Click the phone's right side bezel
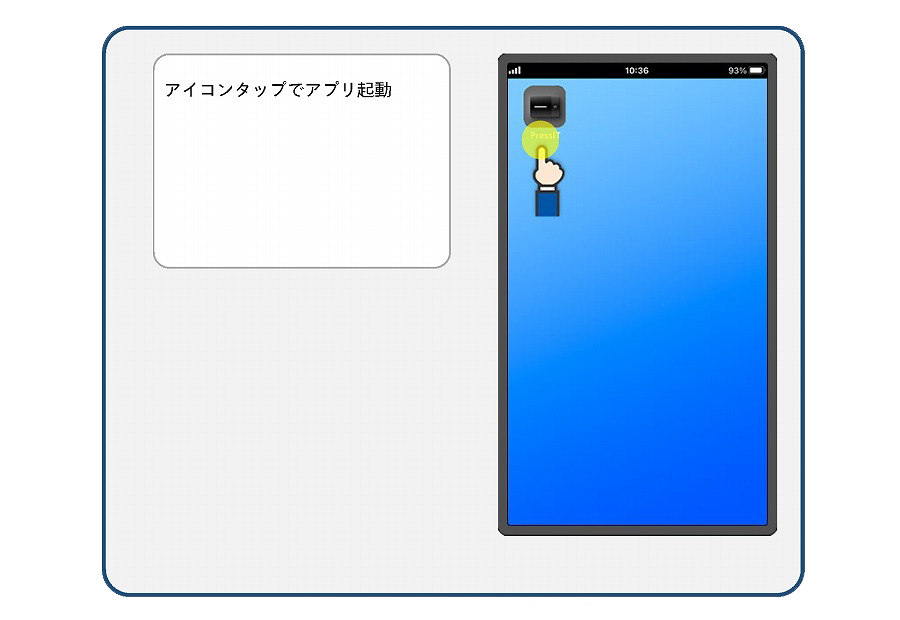The image size is (900, 620). (x=772, y=300)
